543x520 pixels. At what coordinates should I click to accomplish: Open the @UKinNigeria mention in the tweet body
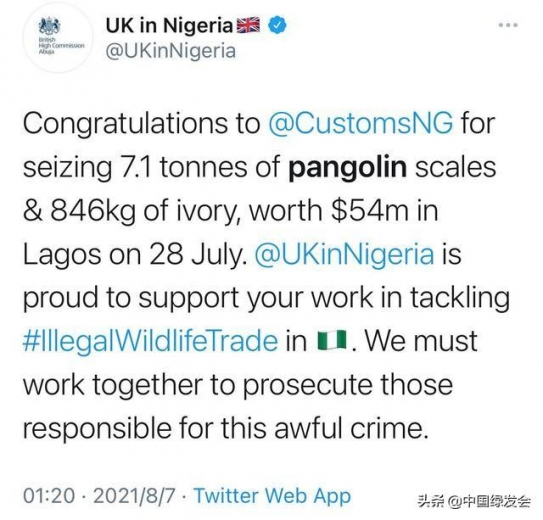point(344,254)
